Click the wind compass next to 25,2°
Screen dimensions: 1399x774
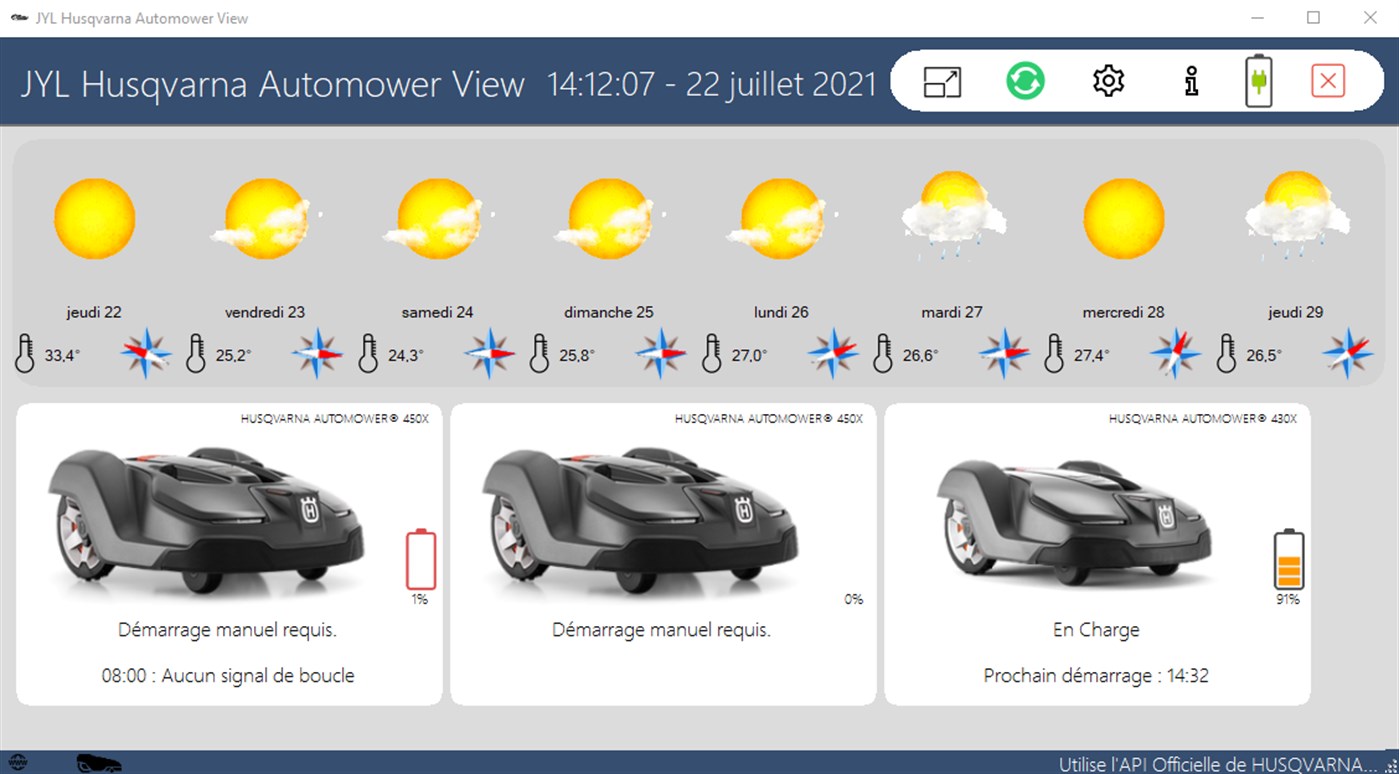[318, 353]
